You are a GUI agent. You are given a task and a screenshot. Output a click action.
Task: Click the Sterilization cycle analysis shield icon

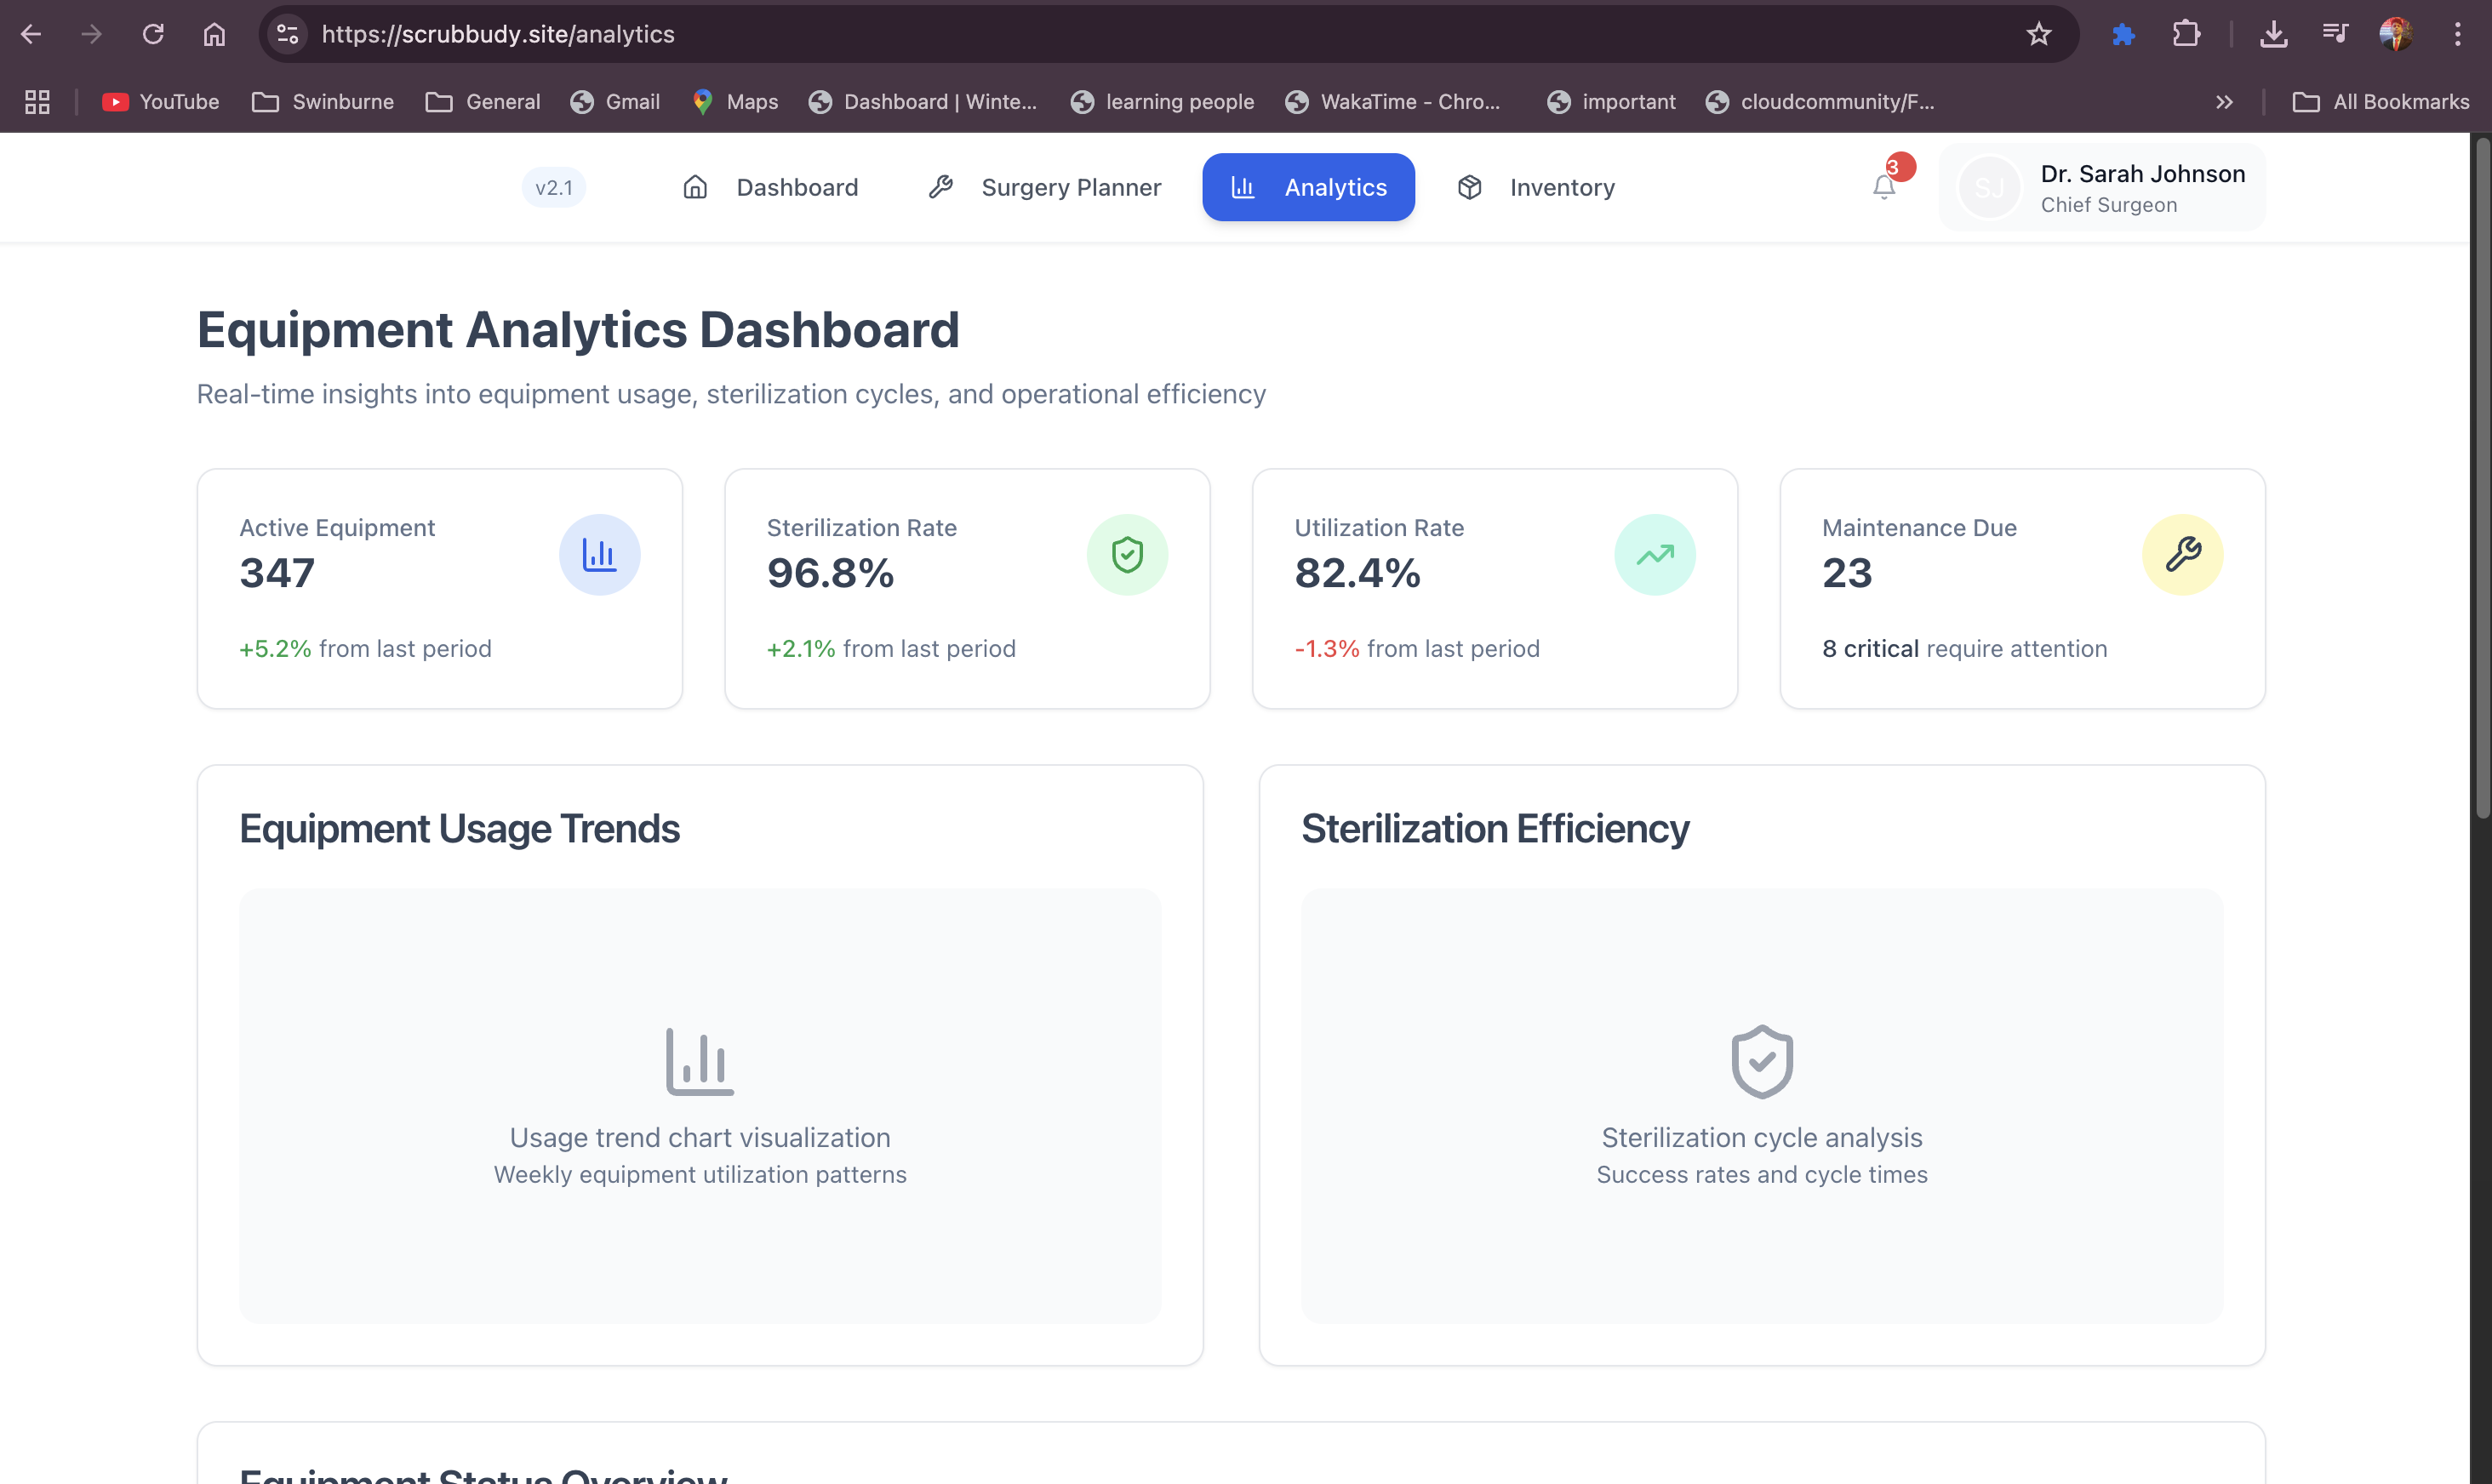coord(1762,1061)
